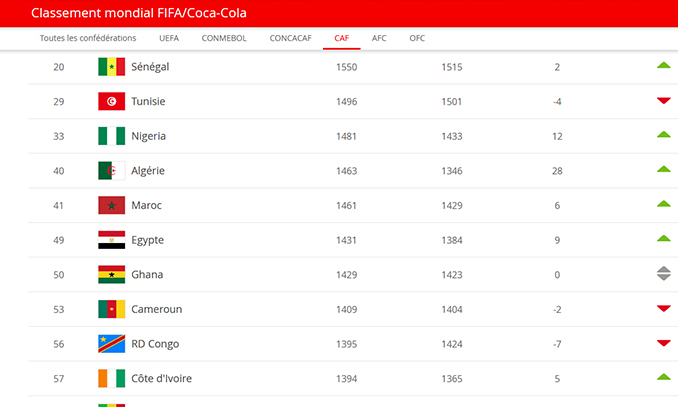The height and width of the screenshot is (407, 678).
Task: Open the CONCACAF tab
Action: pyautogui.click(x=291, y=38)
